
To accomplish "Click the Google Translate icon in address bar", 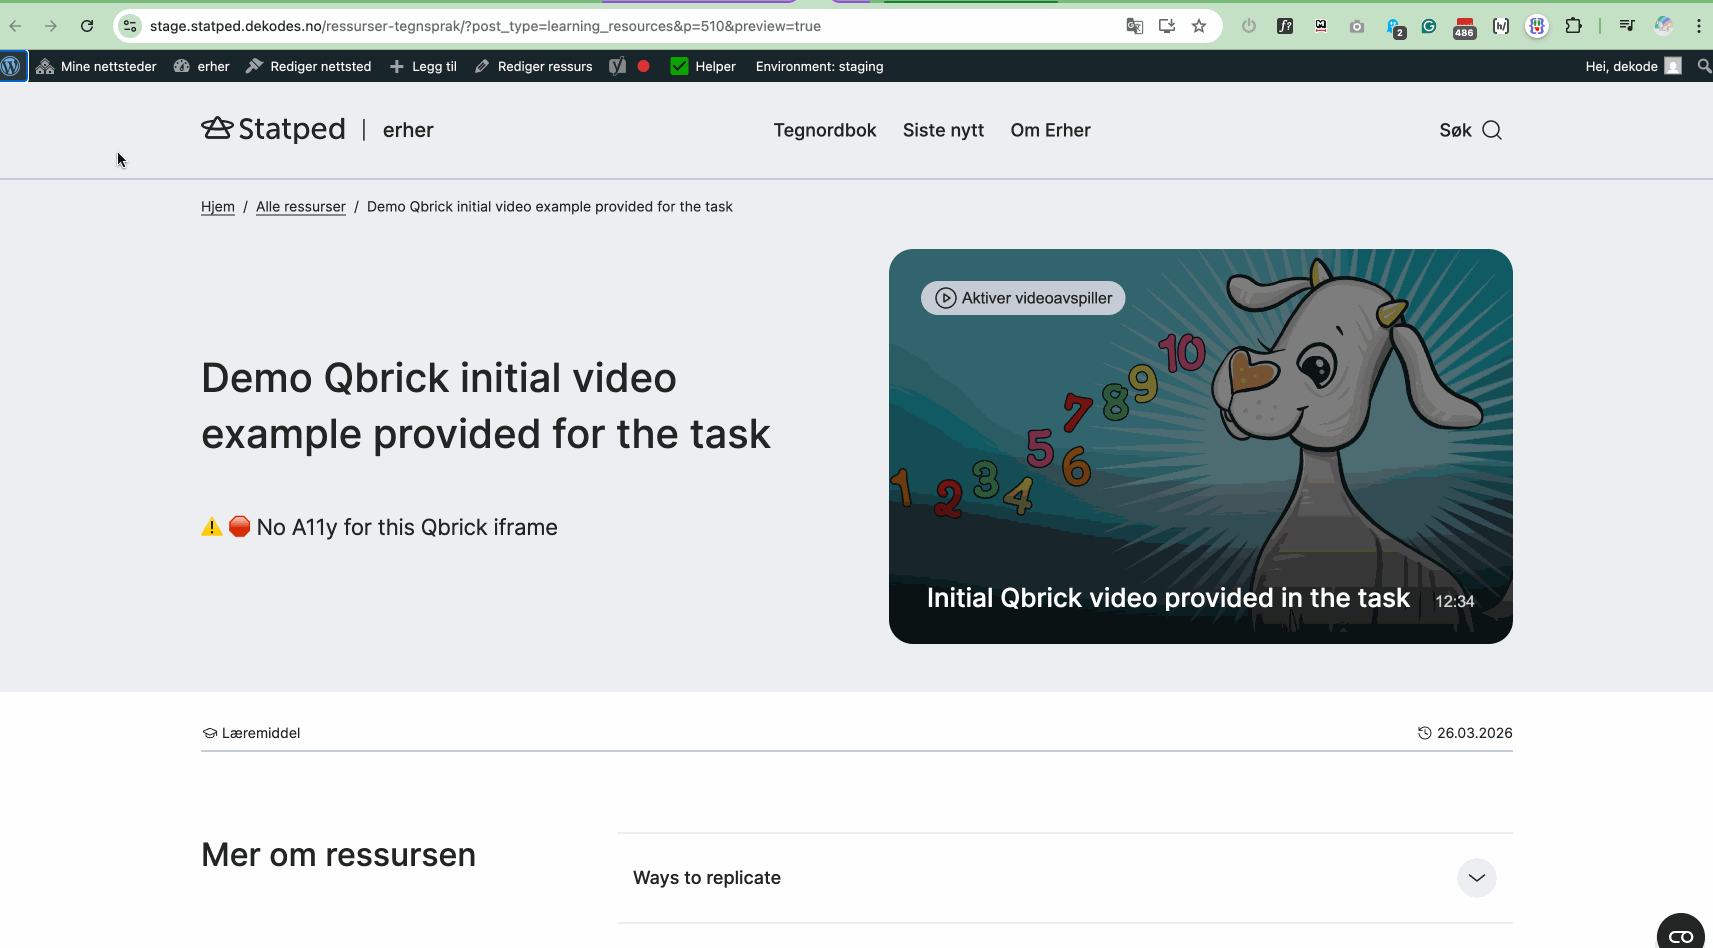I will (1134, 26).
